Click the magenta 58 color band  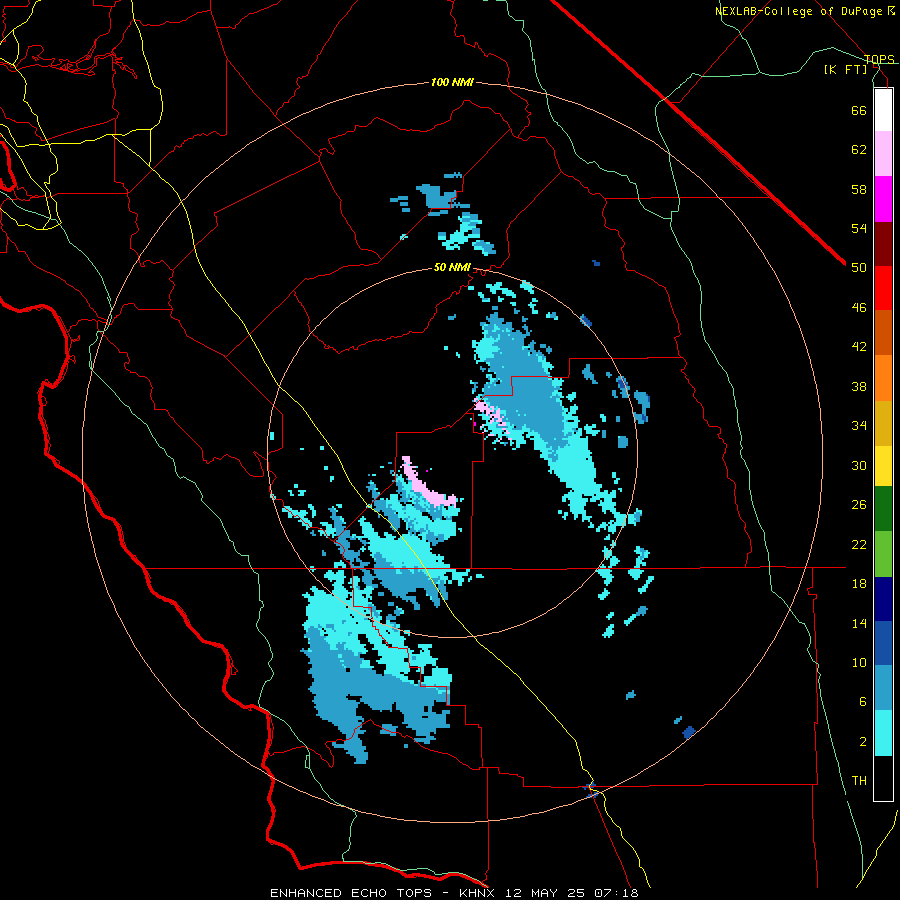[x=883, y=199]
